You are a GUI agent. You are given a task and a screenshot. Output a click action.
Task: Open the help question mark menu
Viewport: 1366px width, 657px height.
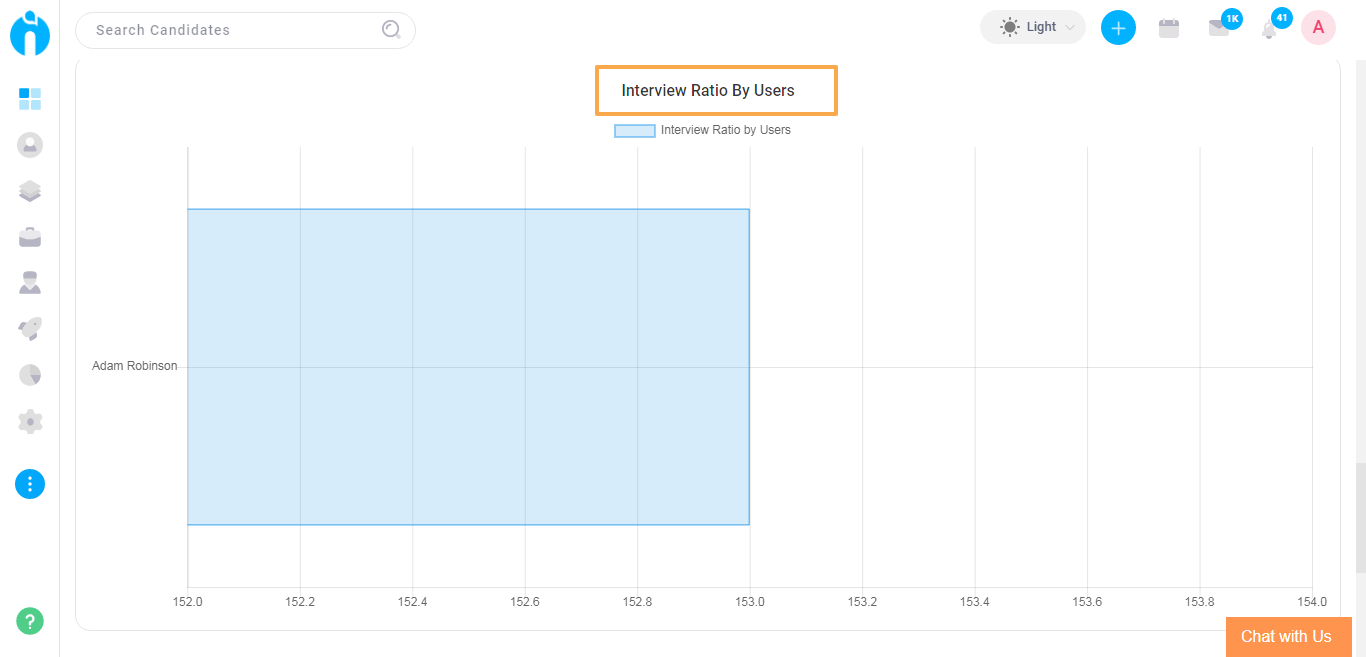[x=30, y=621]
